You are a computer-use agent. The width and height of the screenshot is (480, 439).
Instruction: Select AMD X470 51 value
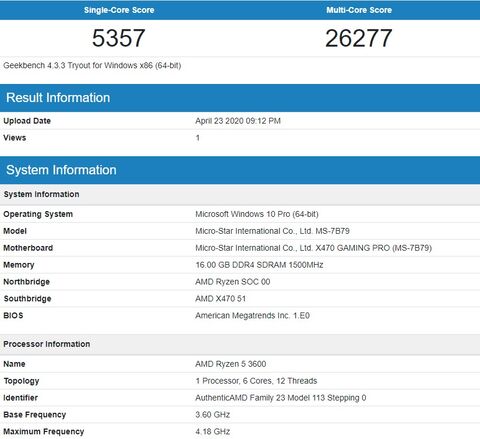221,299
